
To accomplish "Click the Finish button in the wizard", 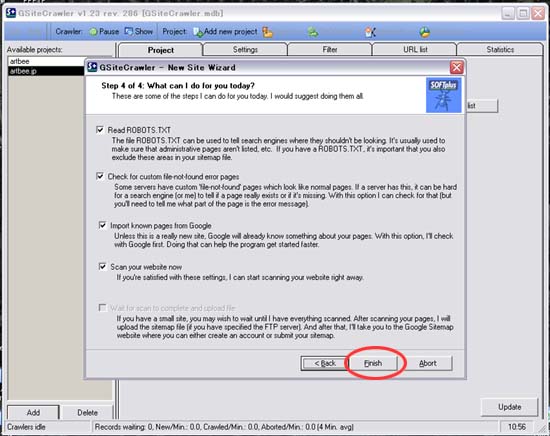I will (x=373, y=363).
